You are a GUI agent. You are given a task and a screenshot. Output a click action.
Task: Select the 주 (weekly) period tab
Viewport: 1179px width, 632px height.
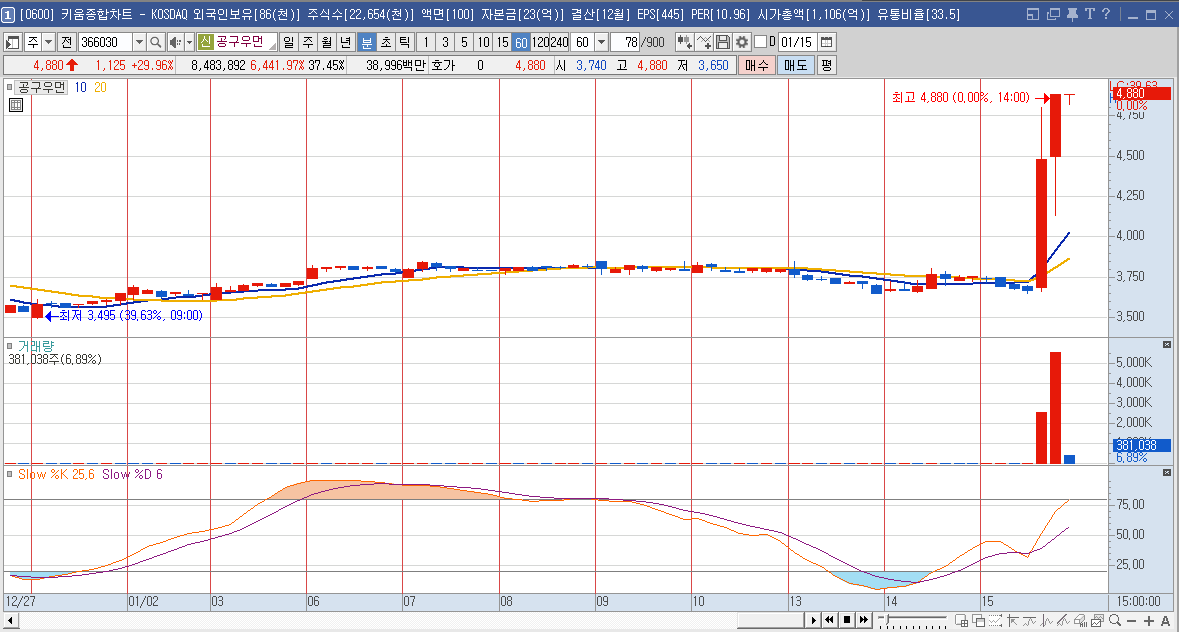tap(308, 43)
